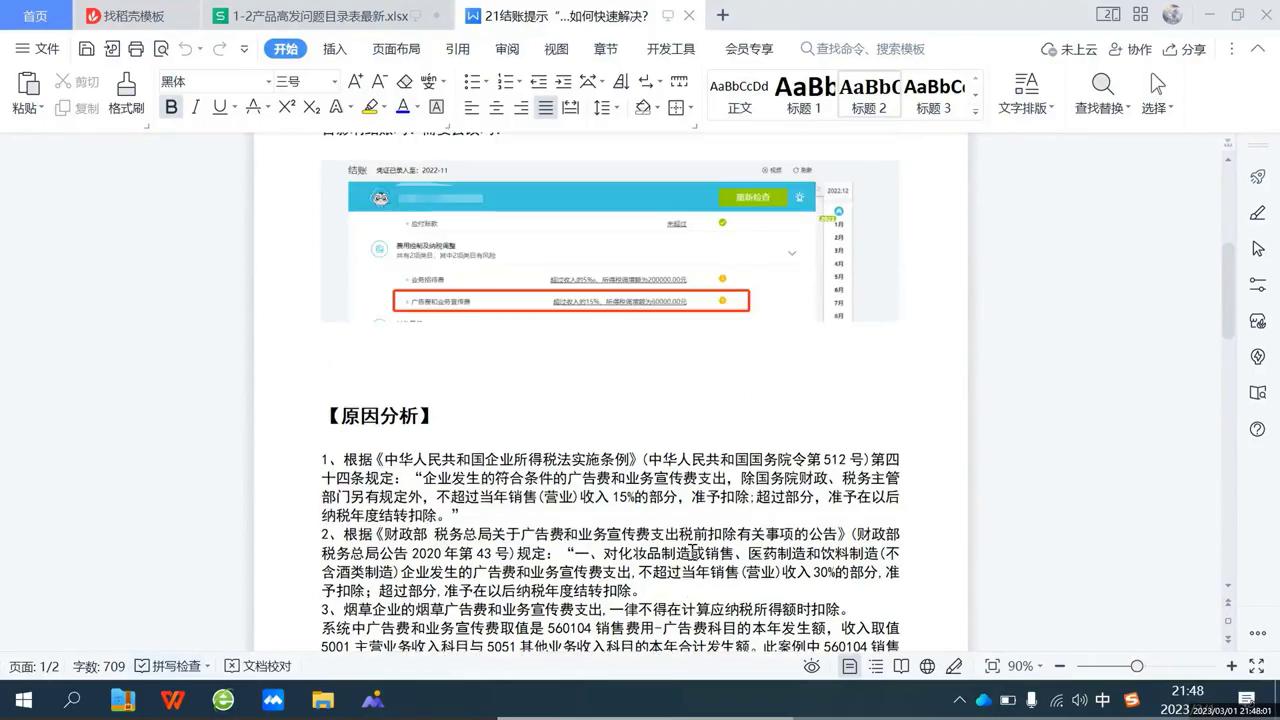Open the highlight color tool
The image size is (1280, 720).
coord(371,106)
